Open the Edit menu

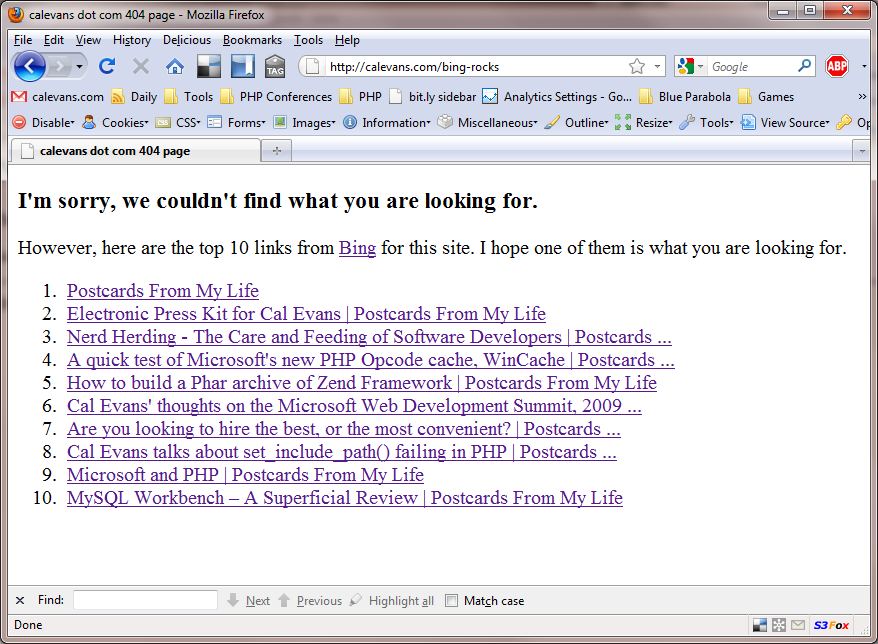(54, 40)
